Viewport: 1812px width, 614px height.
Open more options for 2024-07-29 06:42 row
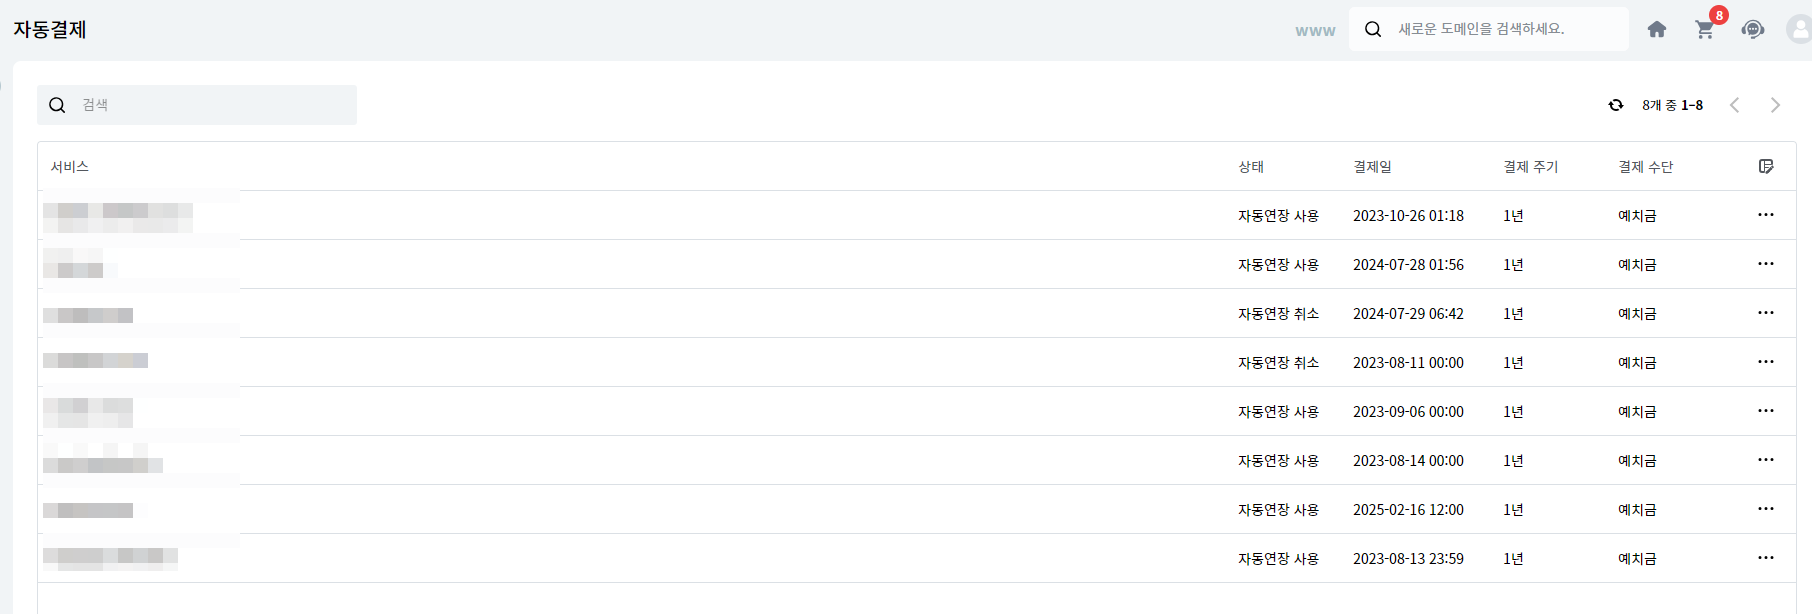(1766, 313)
